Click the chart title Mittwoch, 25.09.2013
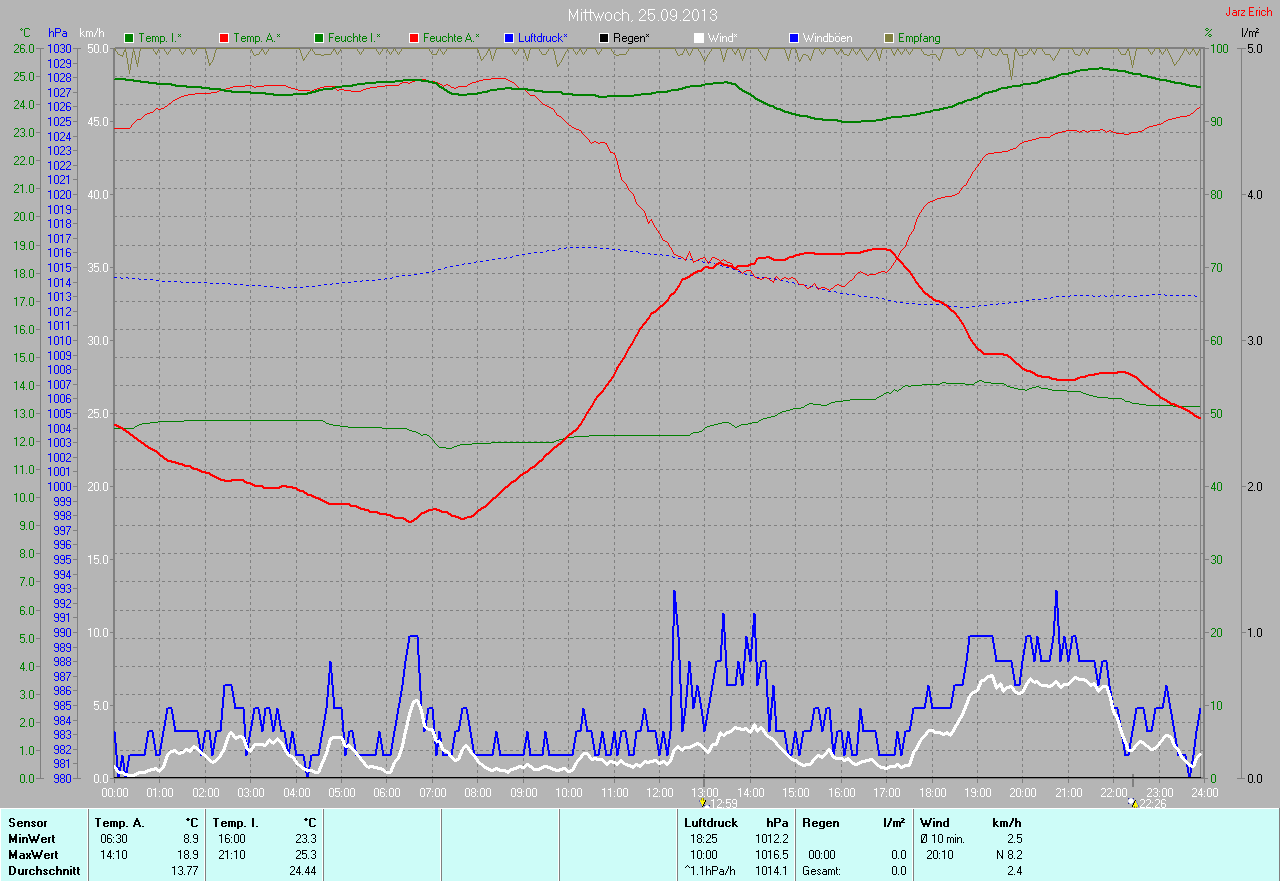The height and width of the screenshot is (881, 1280). click(x=642, y=15)
